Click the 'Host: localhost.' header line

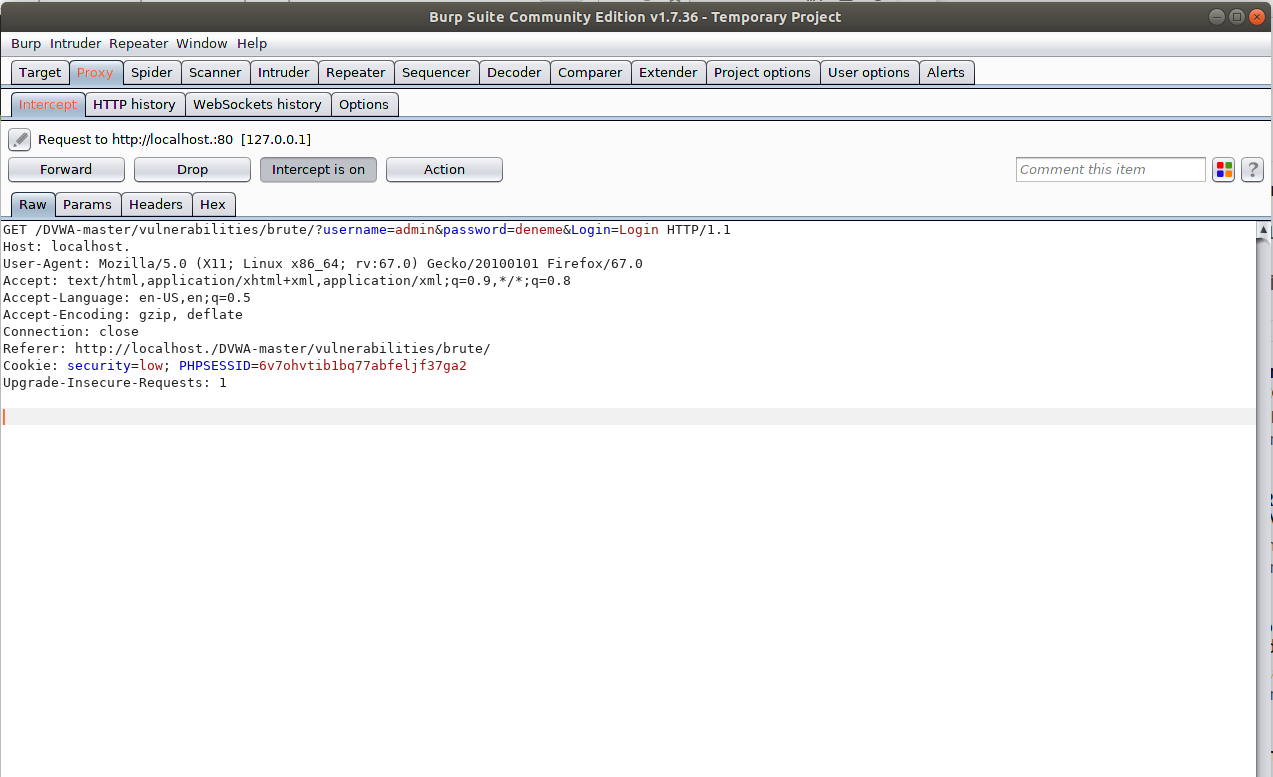[x=67, y=247]
